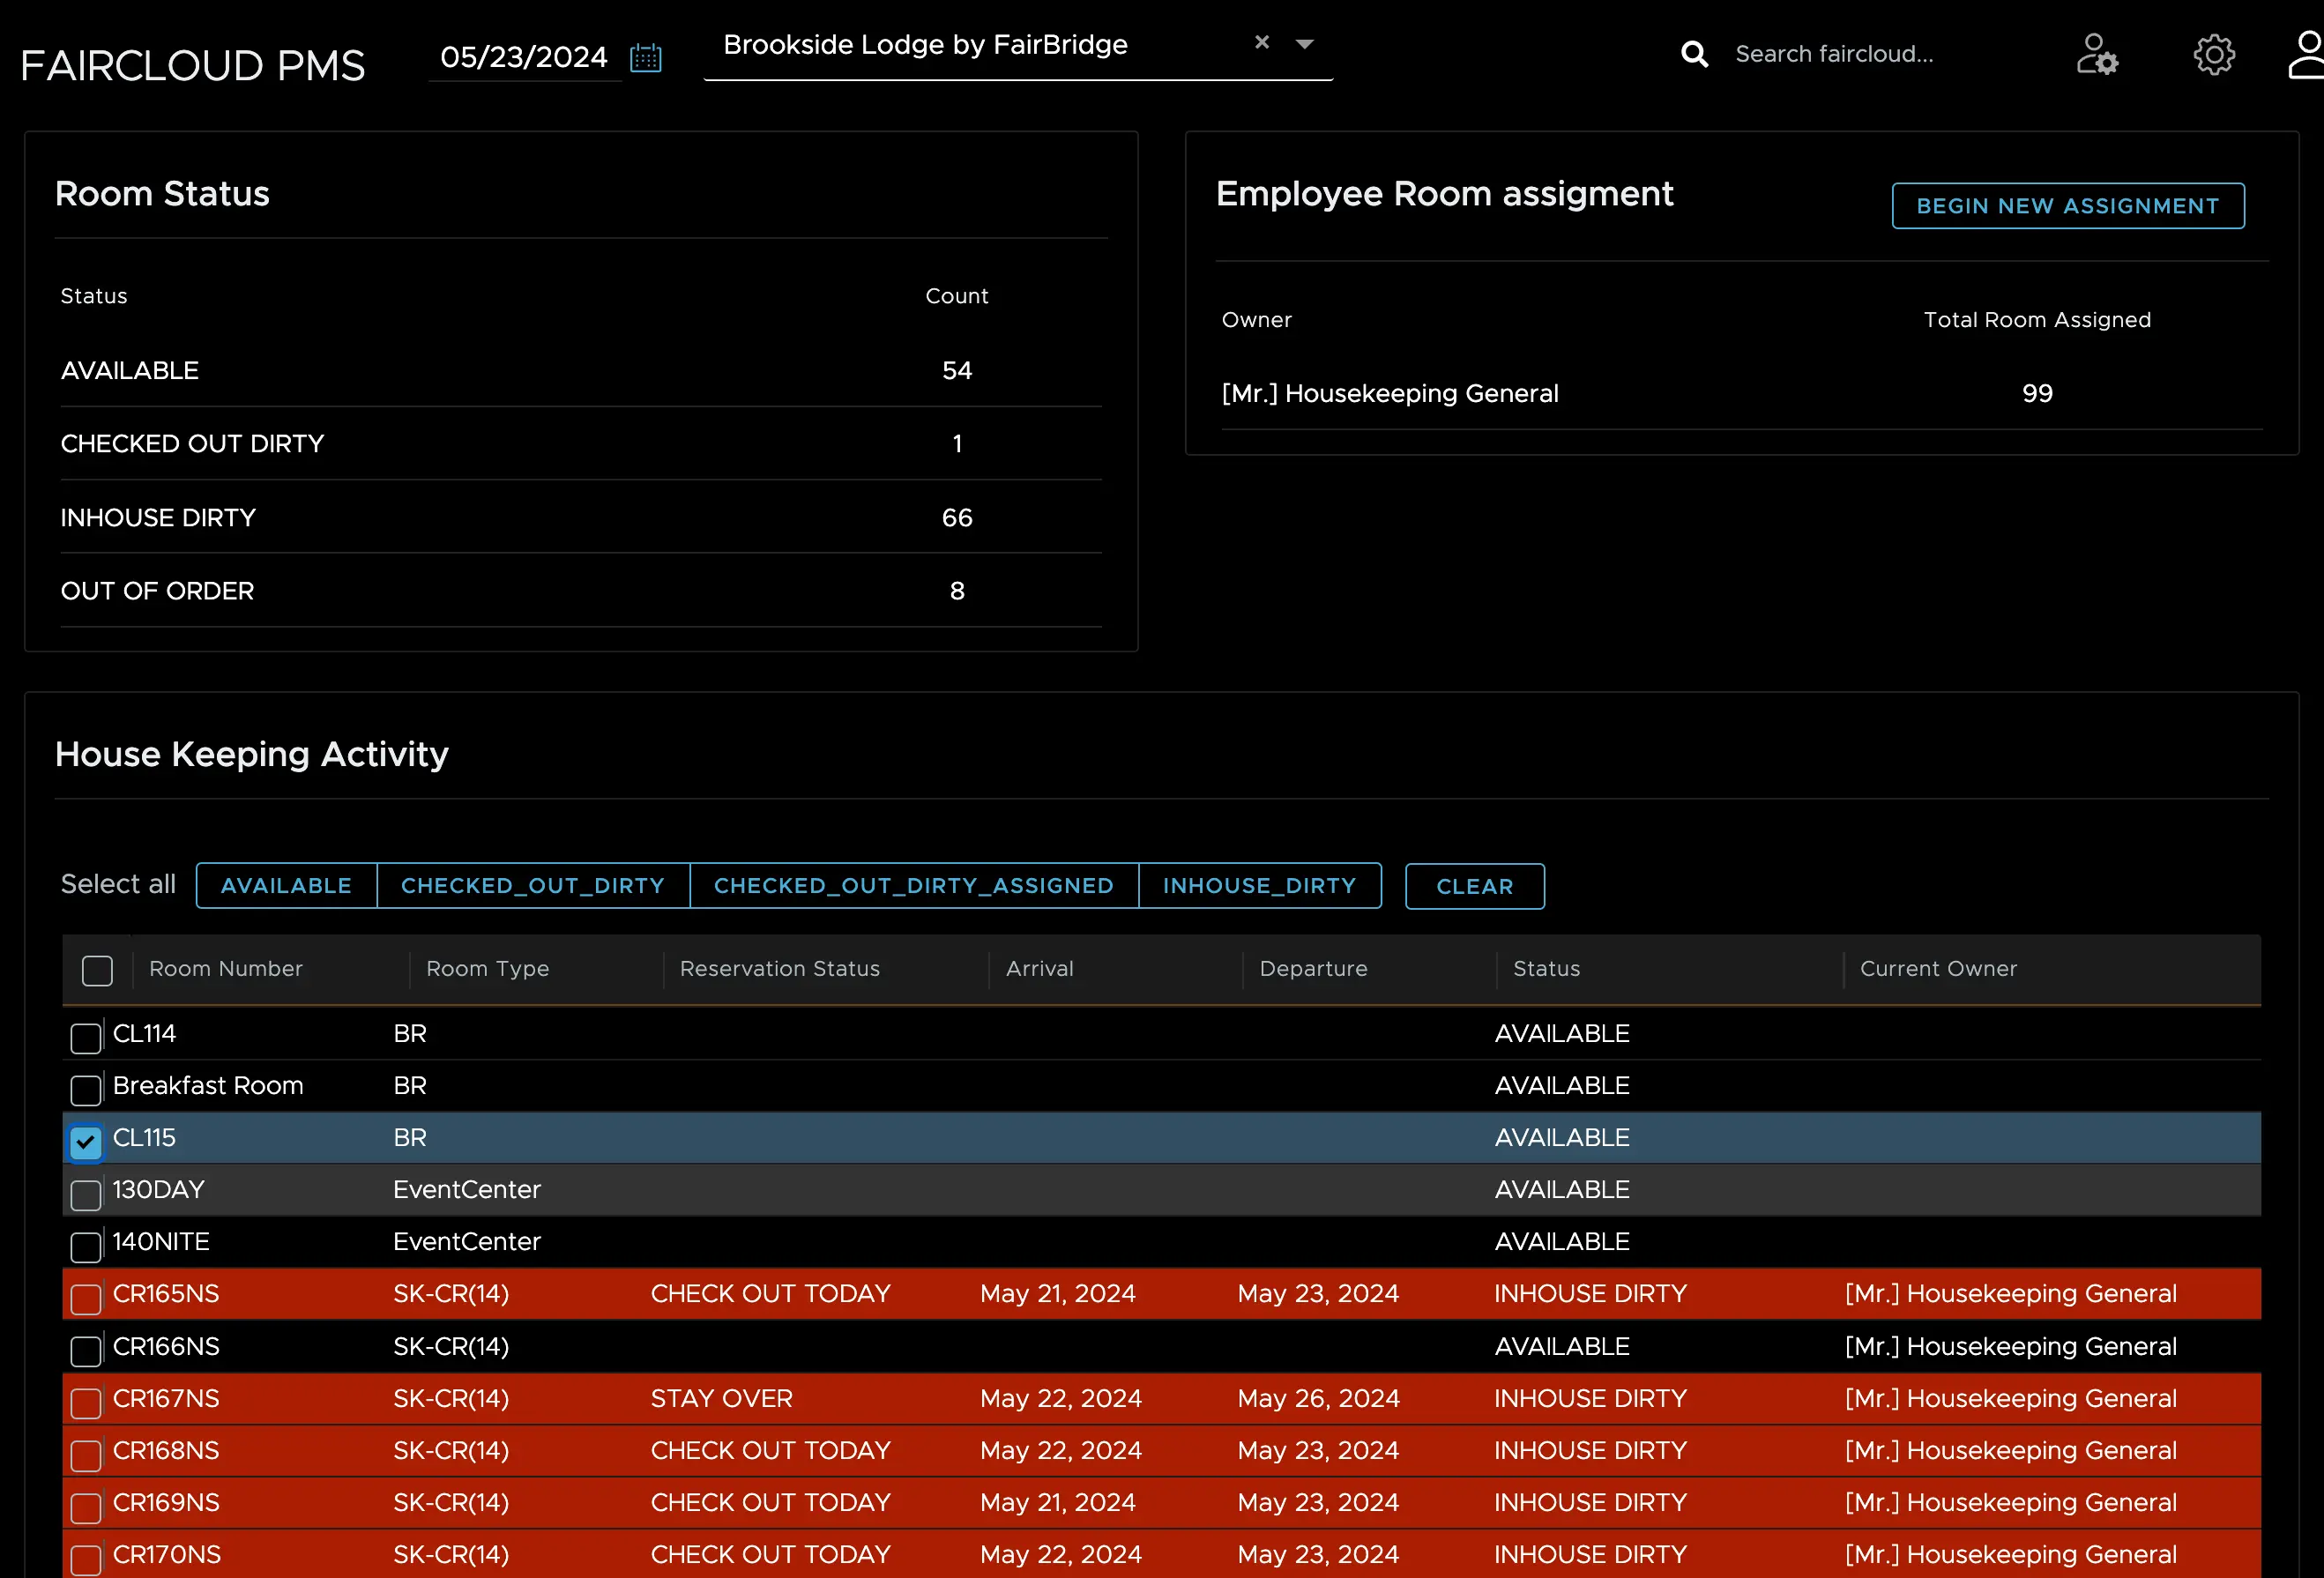
Task: Toggle the select-all header checkbox
Action: point(97,970)
